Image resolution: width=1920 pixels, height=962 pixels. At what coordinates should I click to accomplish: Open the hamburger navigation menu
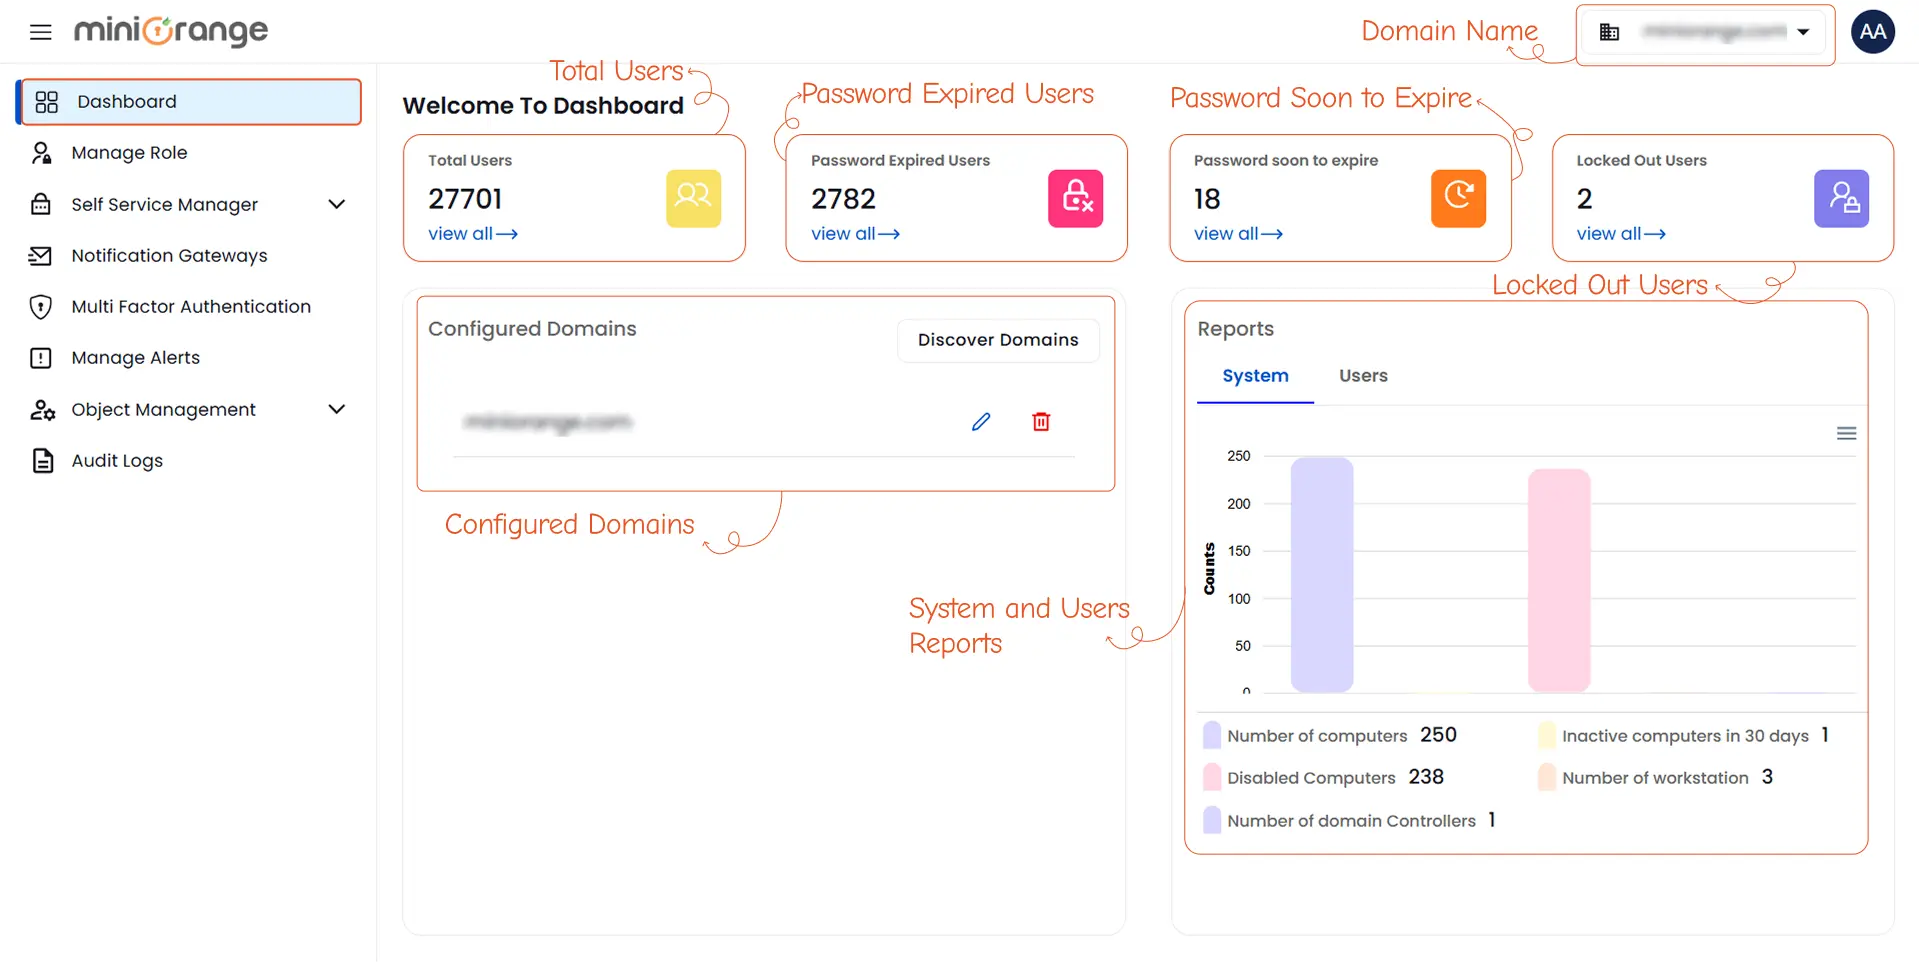tap(40, 31)
